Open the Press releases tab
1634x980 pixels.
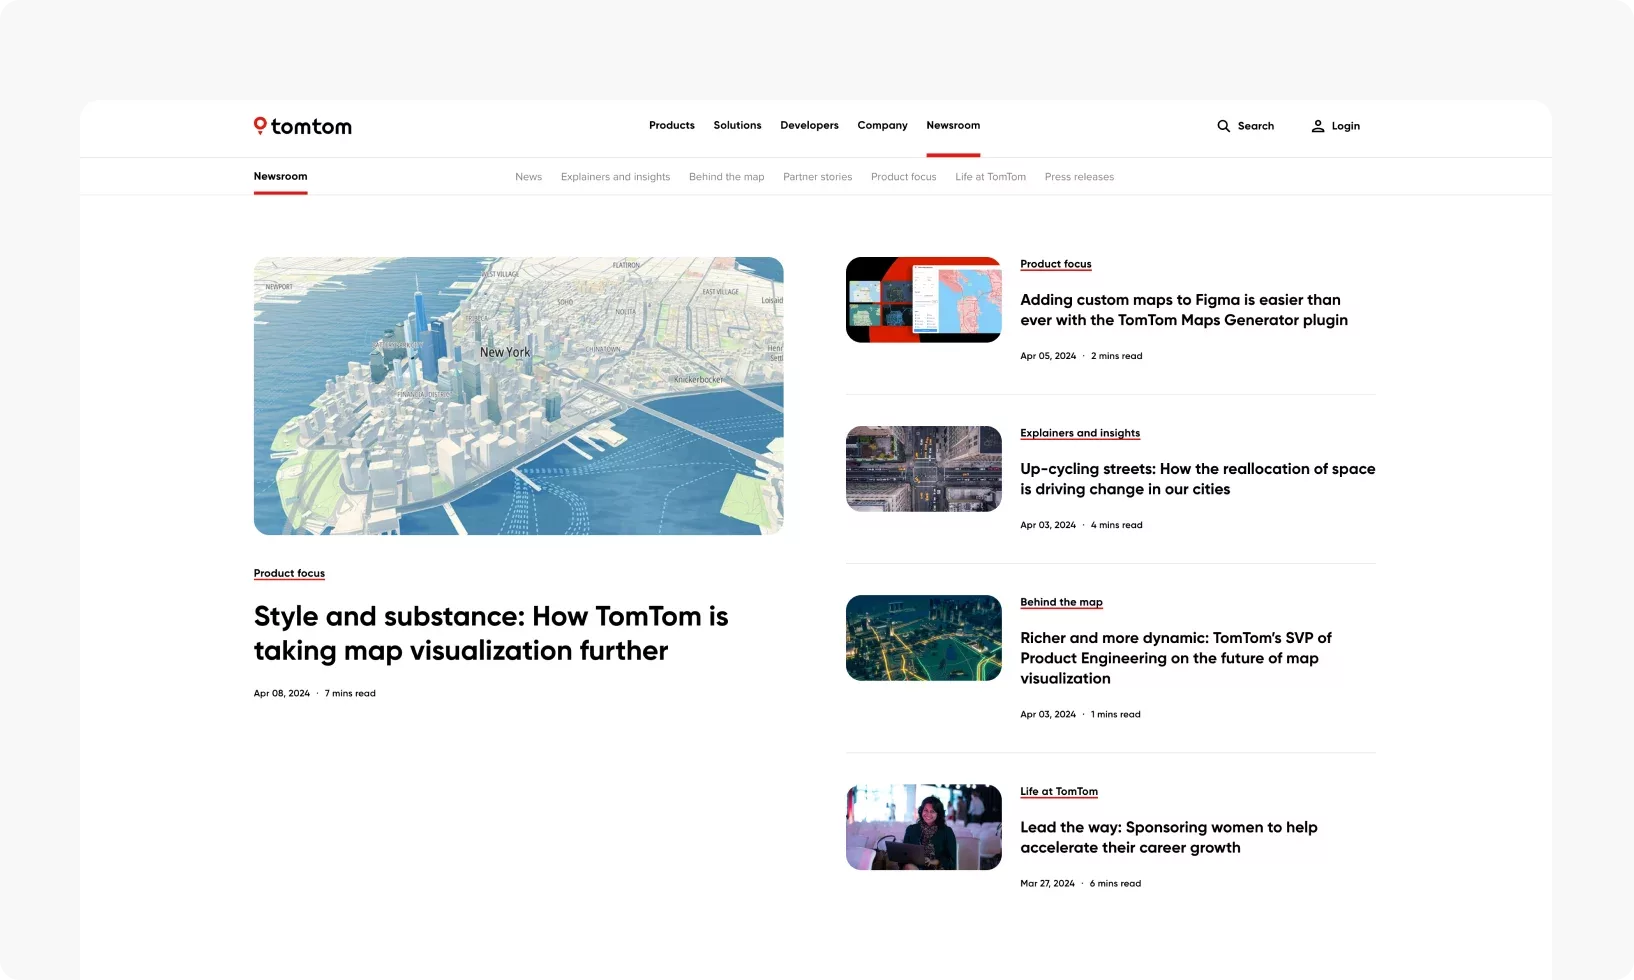click(1079, 177)
